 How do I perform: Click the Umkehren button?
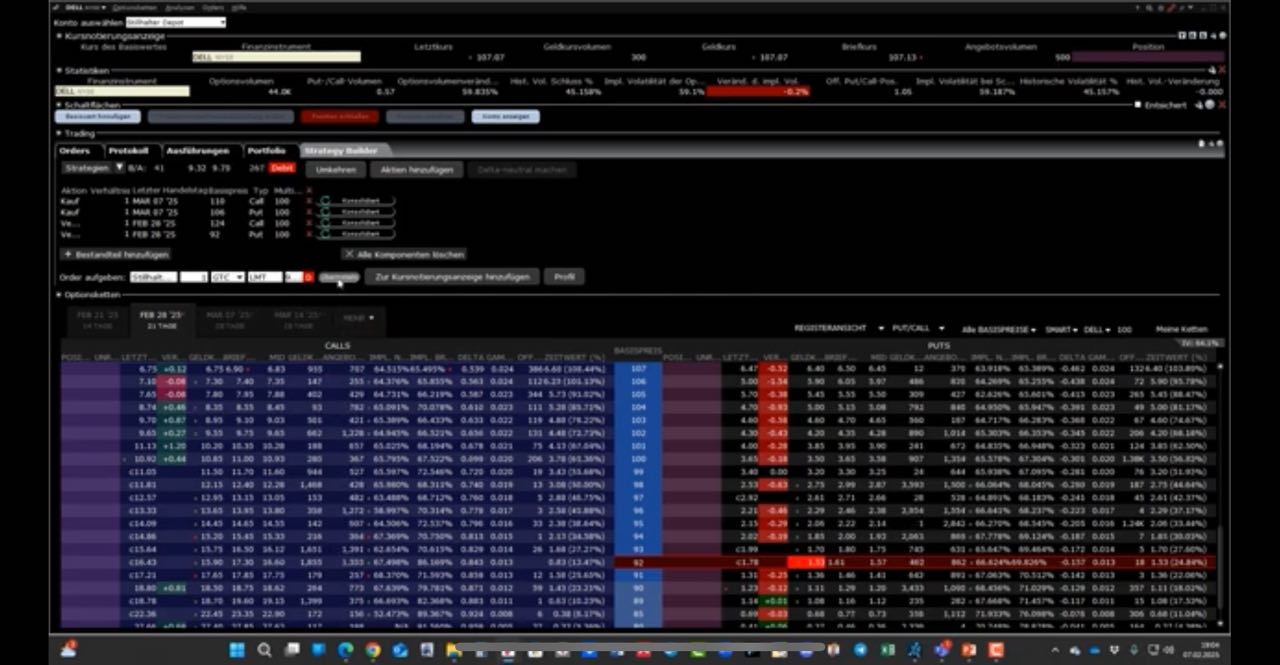(x=334, y=170)
